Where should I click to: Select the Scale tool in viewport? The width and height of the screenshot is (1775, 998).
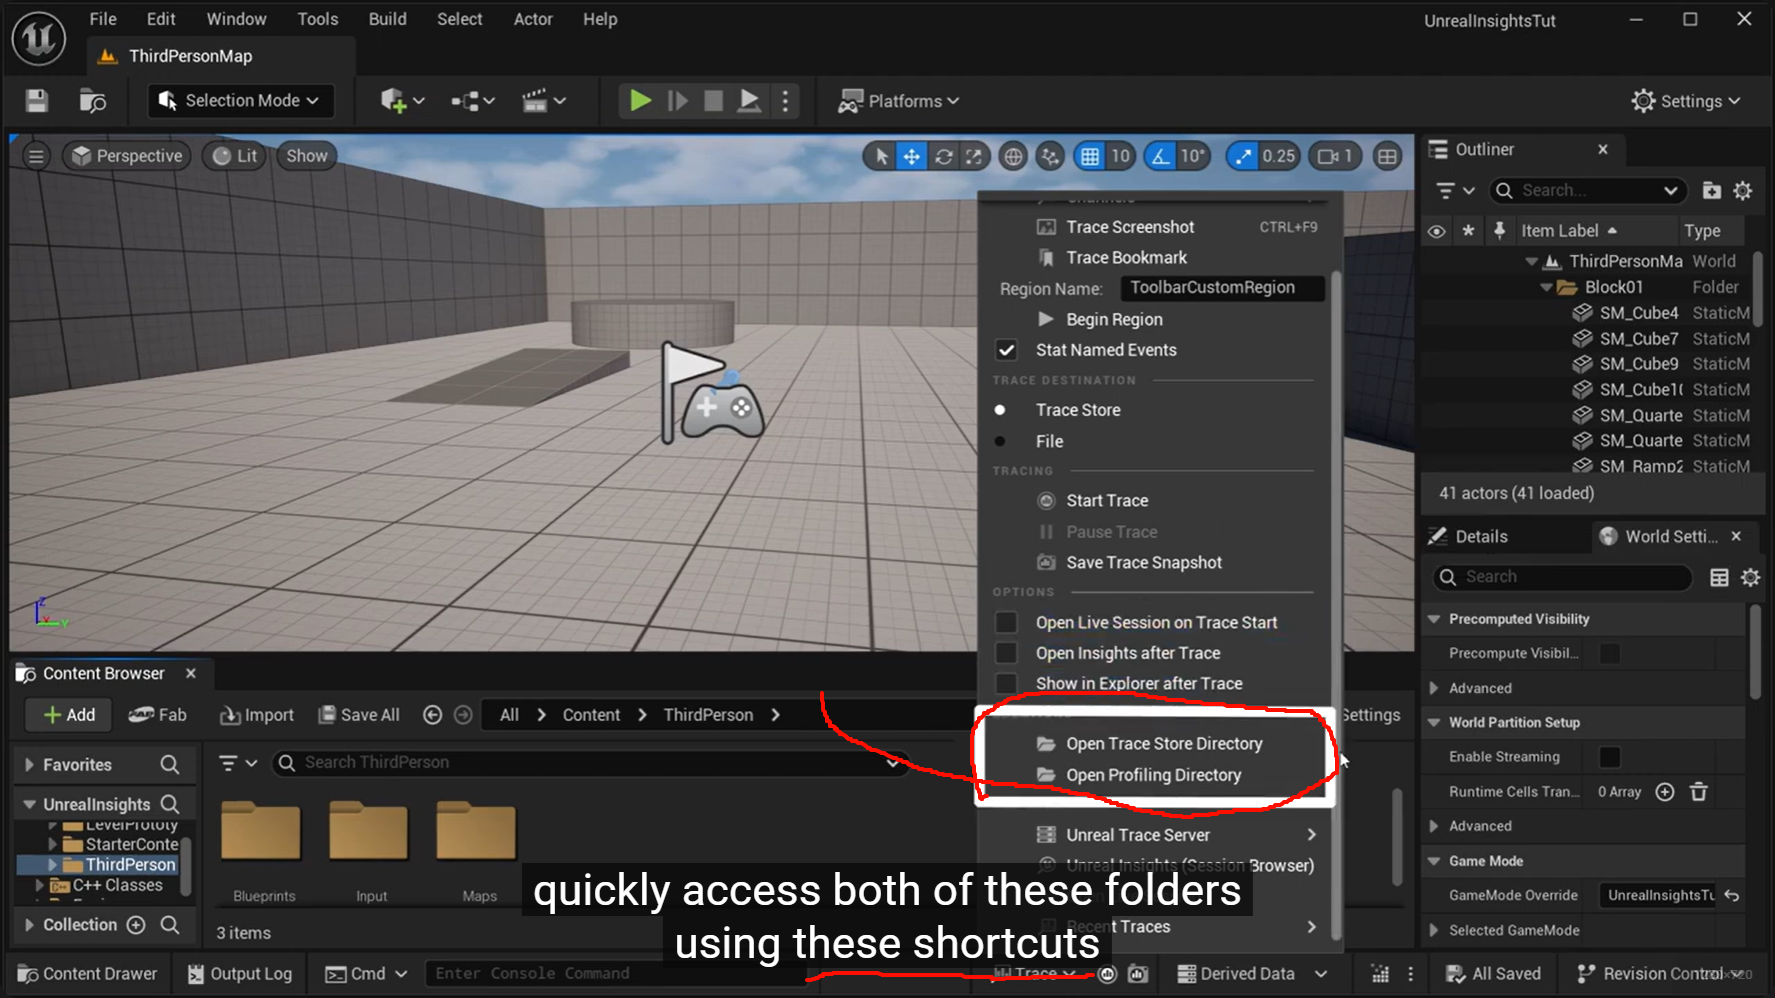(x=974, y=156)
